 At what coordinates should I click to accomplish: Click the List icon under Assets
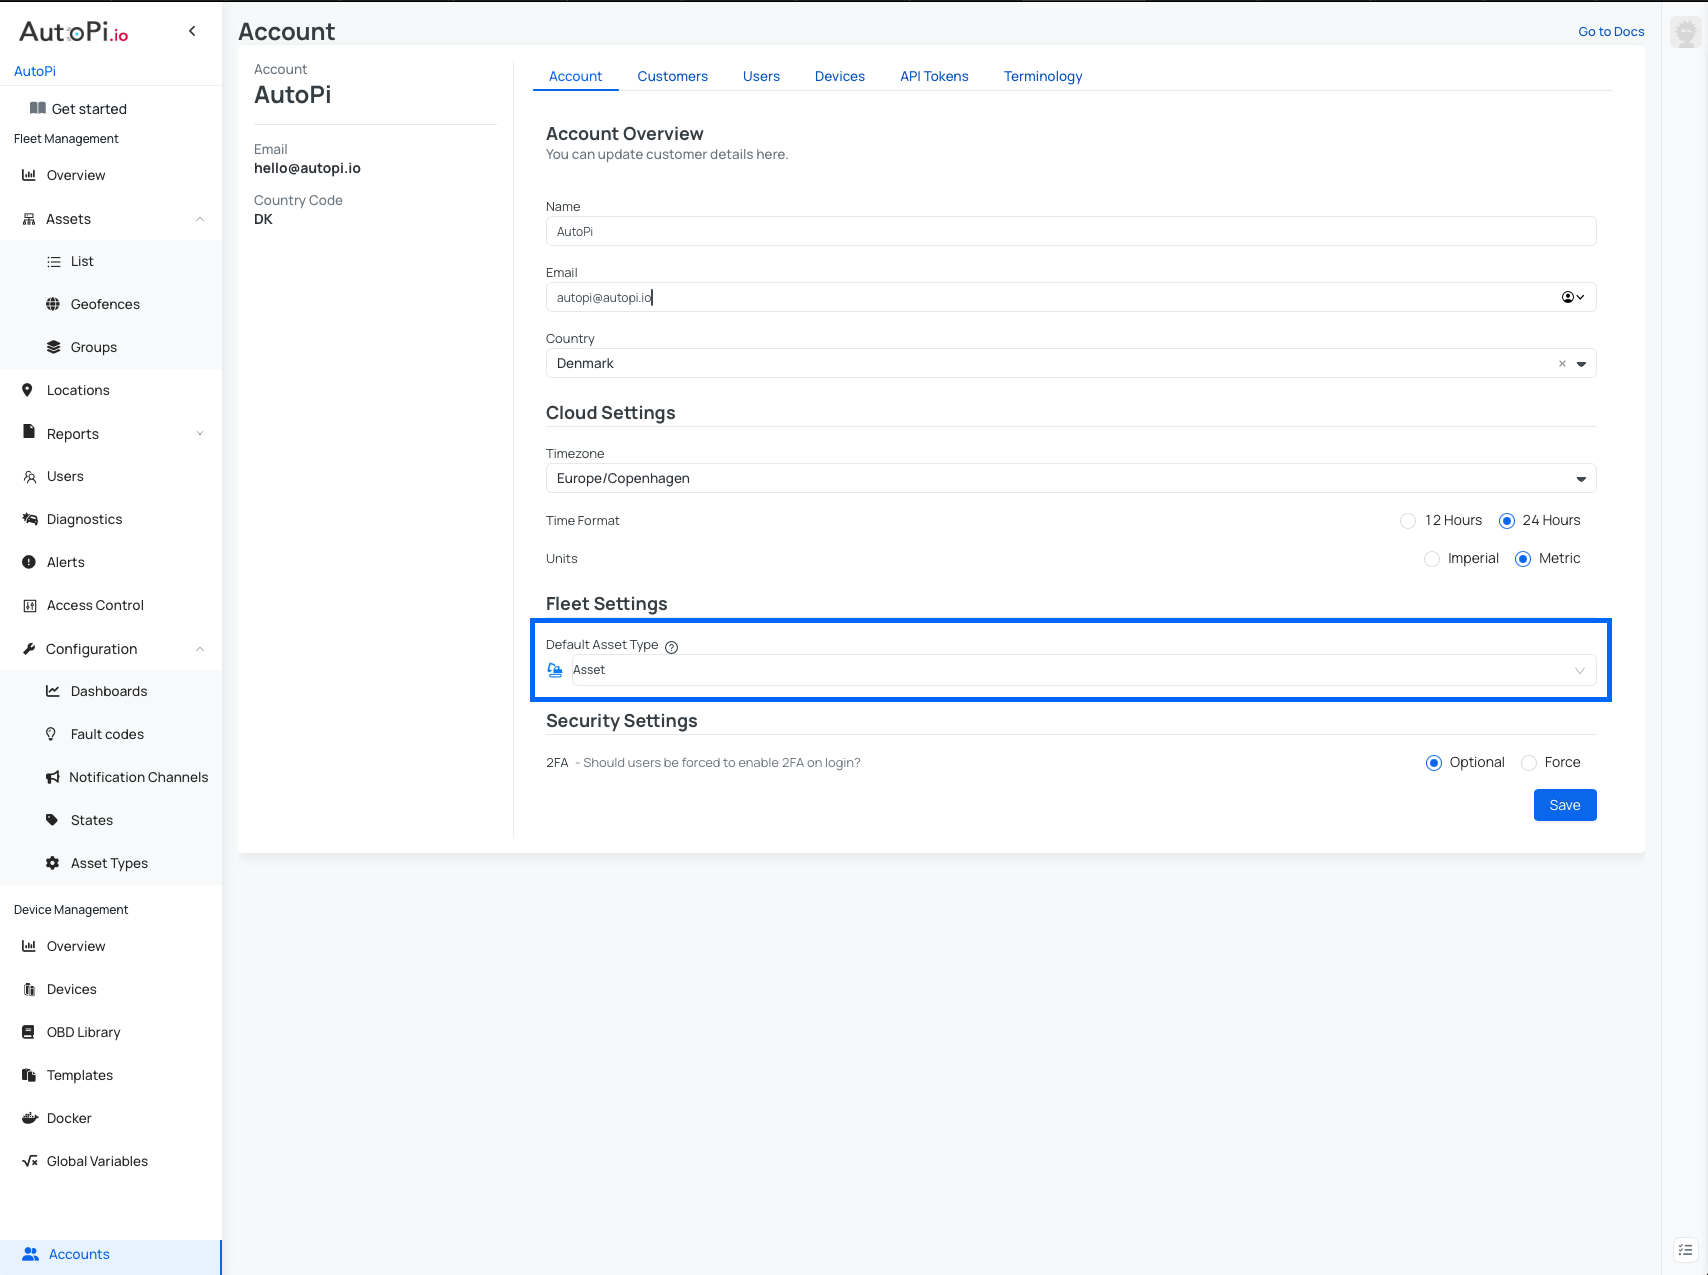54,262
